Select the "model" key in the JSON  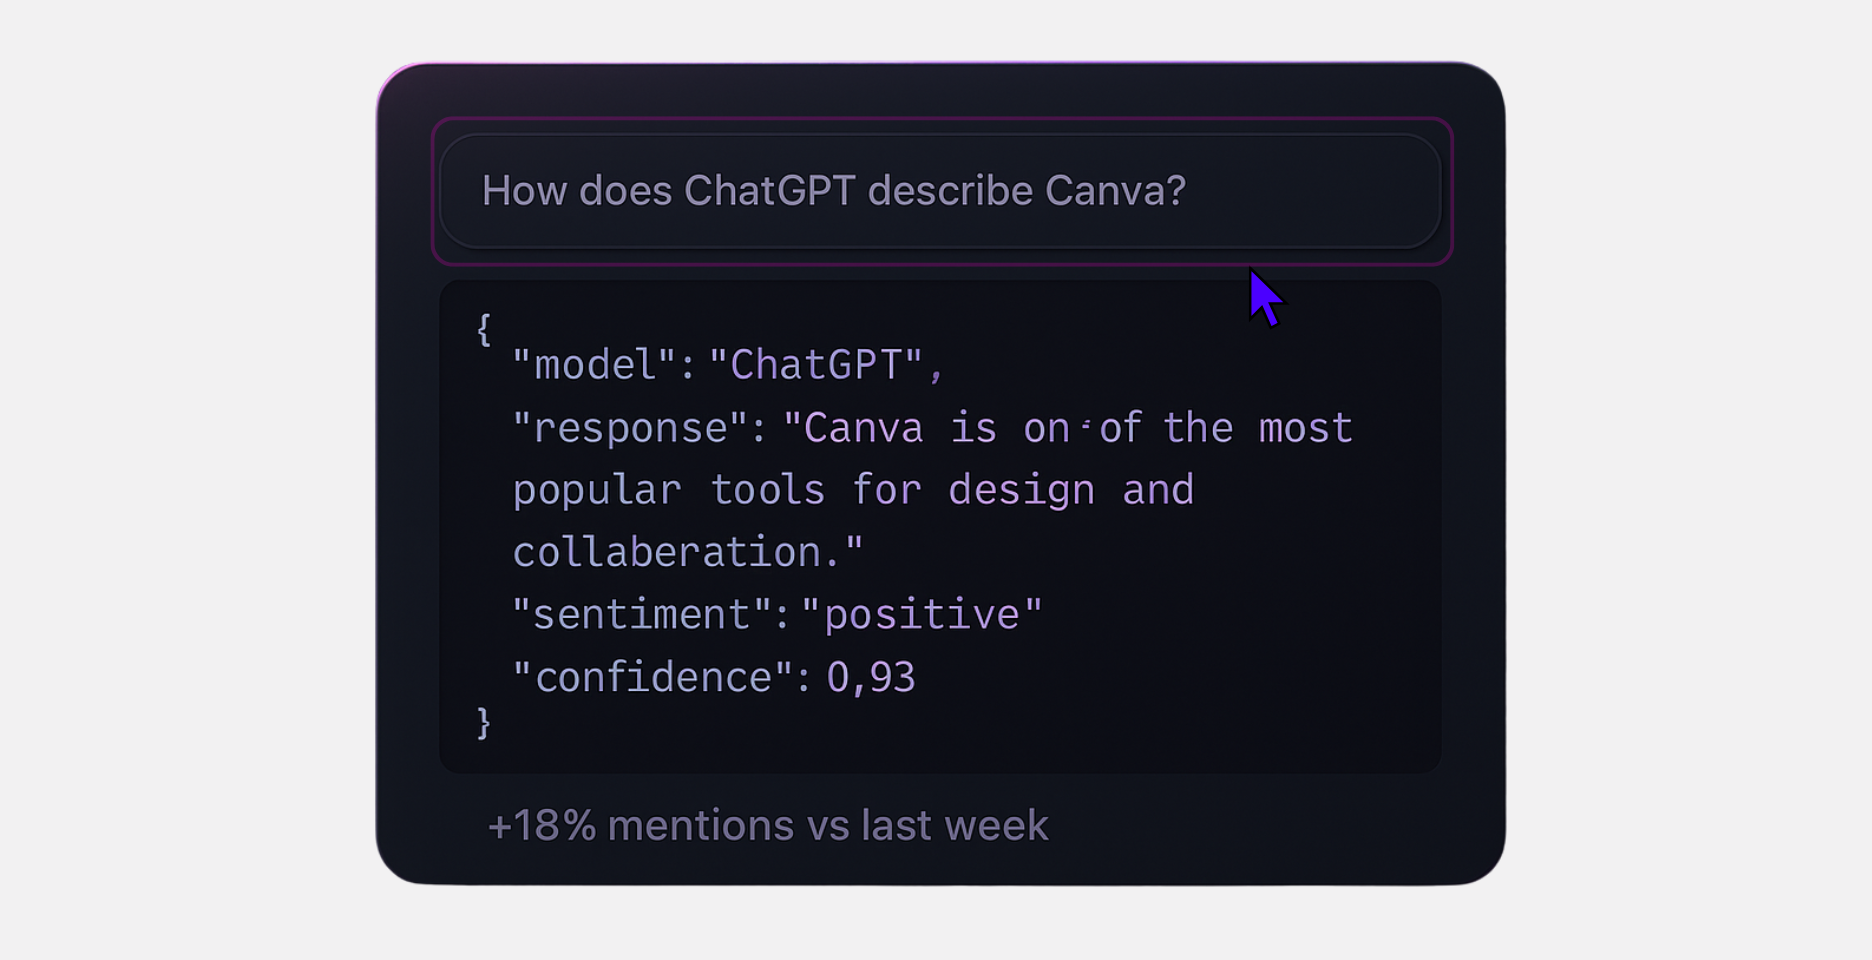click(x=595, y=366)
